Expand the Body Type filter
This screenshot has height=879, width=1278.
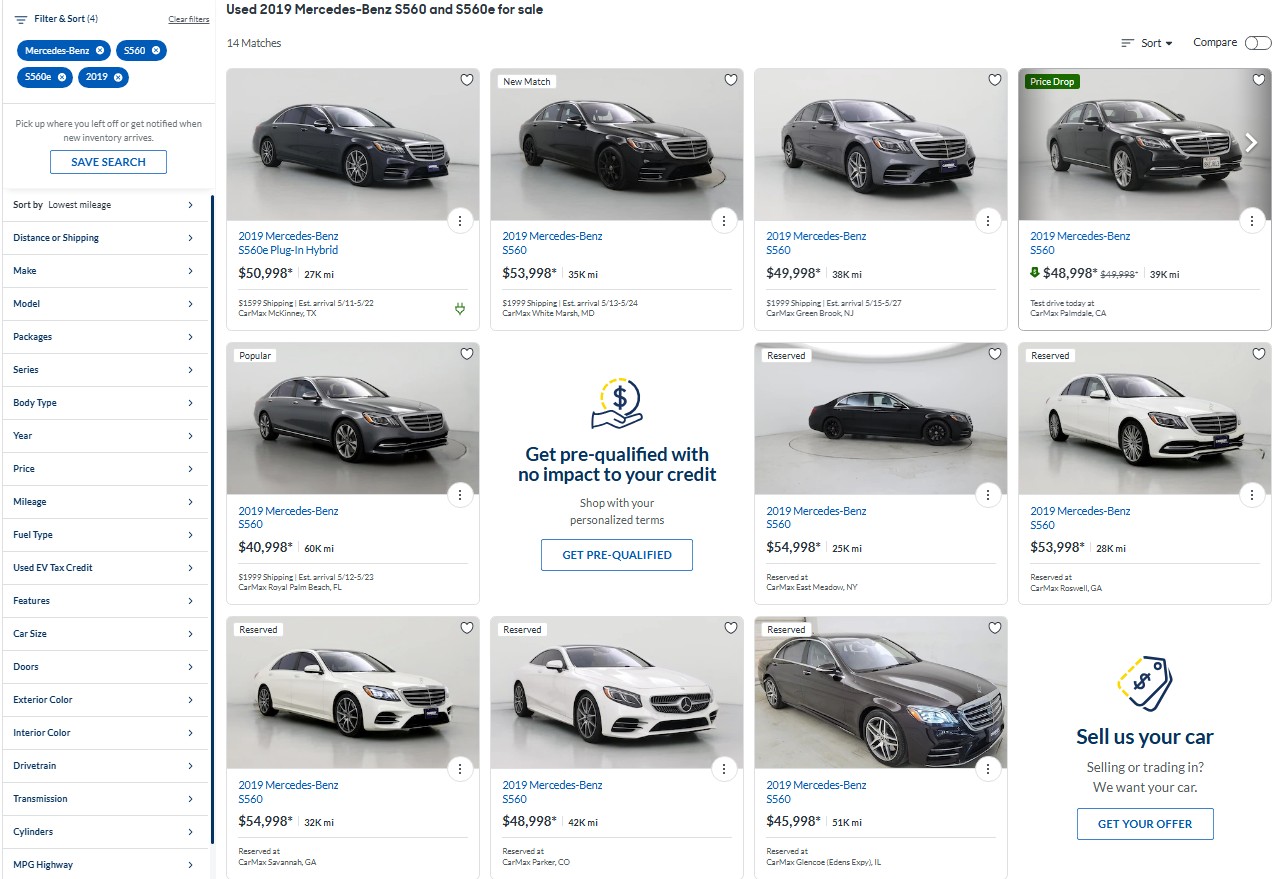(105, 403)
